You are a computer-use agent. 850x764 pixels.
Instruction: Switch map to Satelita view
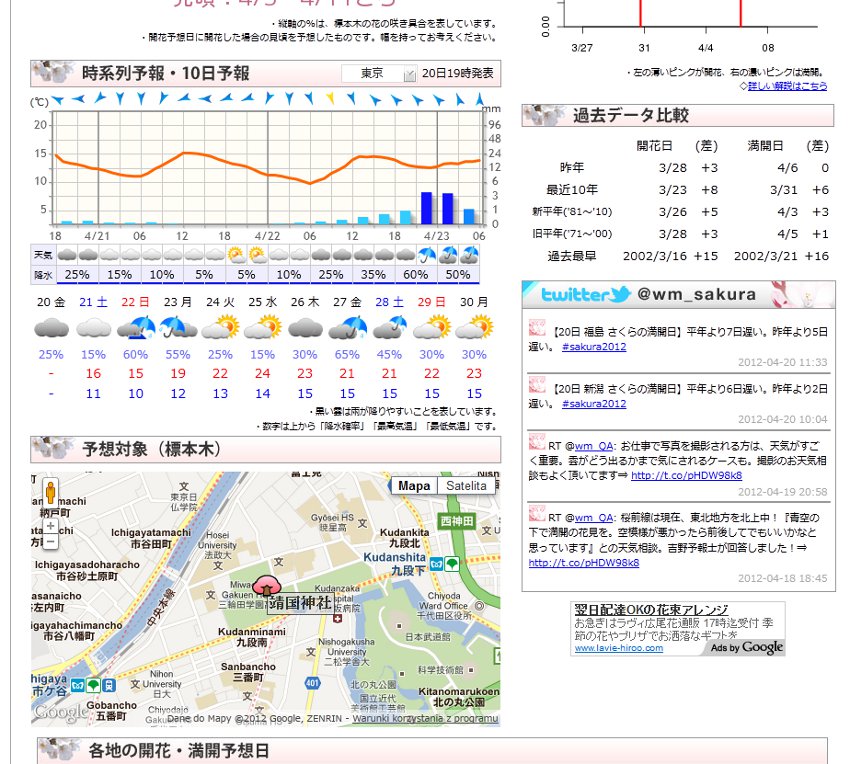[x=466, y=486]
